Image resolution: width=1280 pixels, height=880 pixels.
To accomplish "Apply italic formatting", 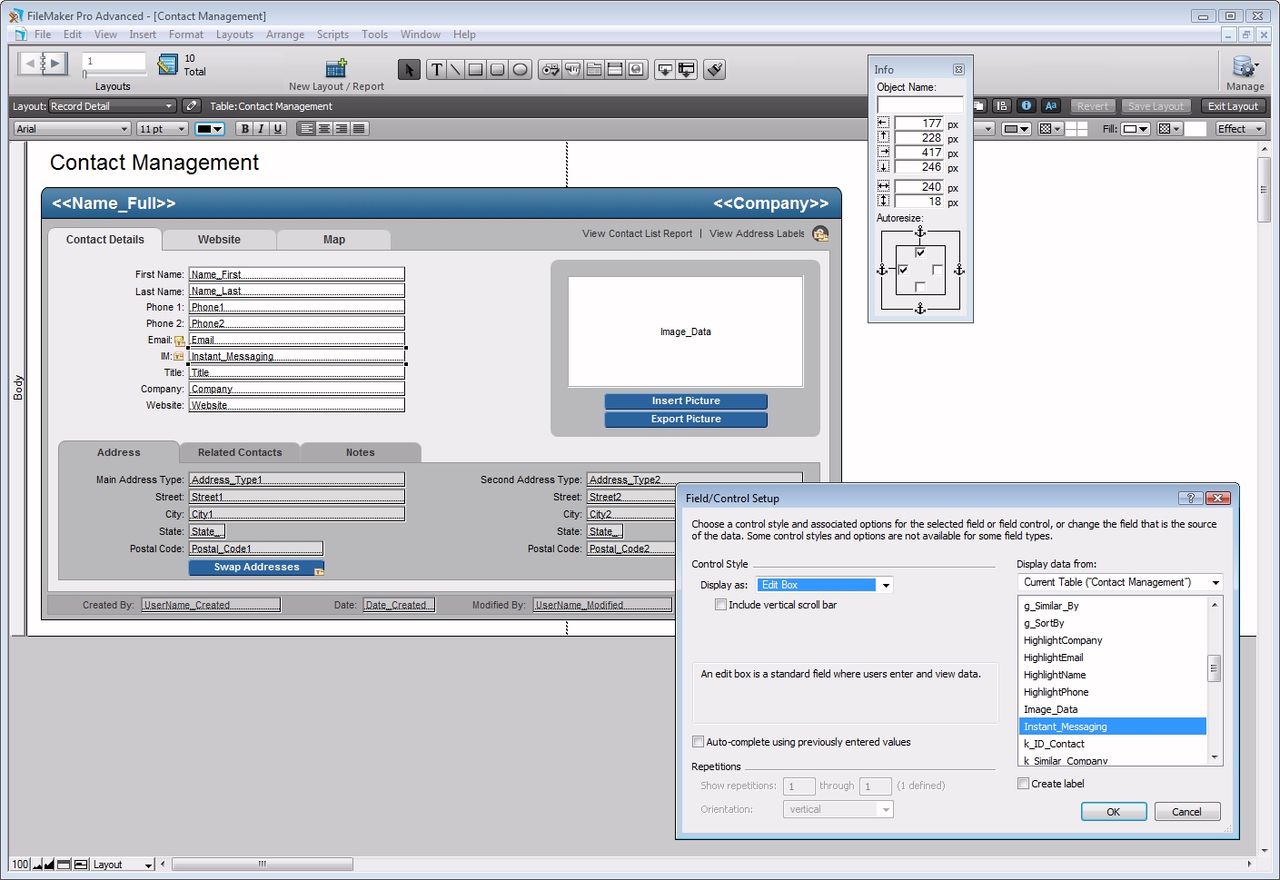I will [x=261, y=129].
